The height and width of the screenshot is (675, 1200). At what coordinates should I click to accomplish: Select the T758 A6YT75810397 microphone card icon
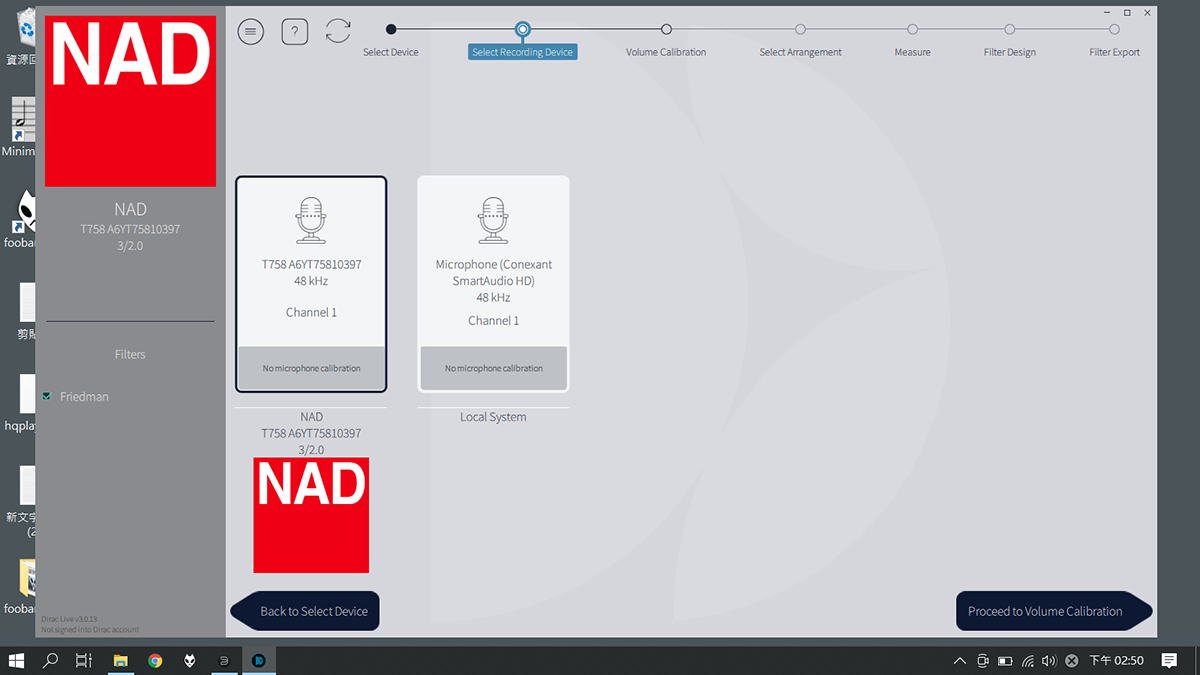[311, 220]
